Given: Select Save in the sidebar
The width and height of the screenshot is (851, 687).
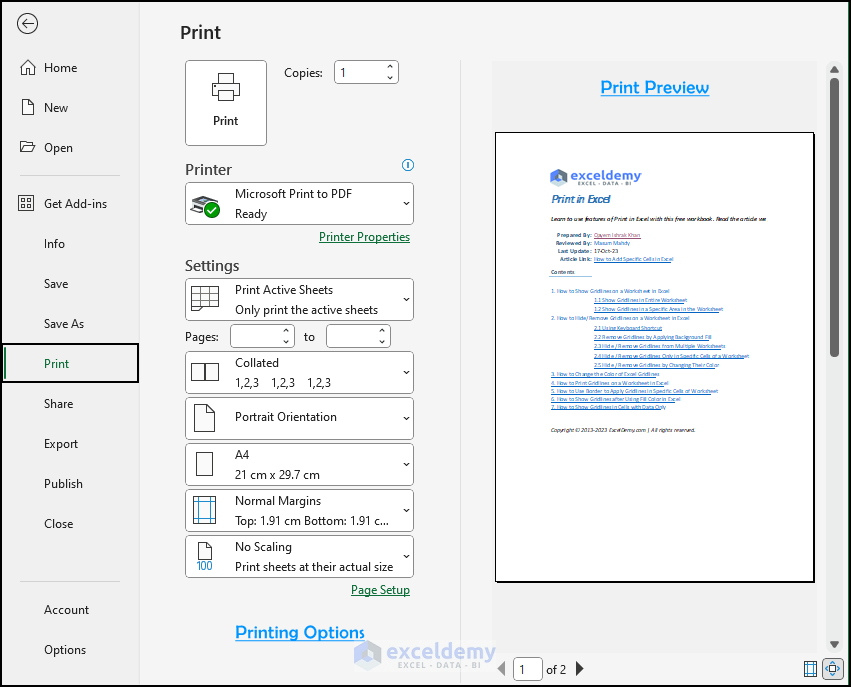Looking at the screenshot, I should pos(71,284).
